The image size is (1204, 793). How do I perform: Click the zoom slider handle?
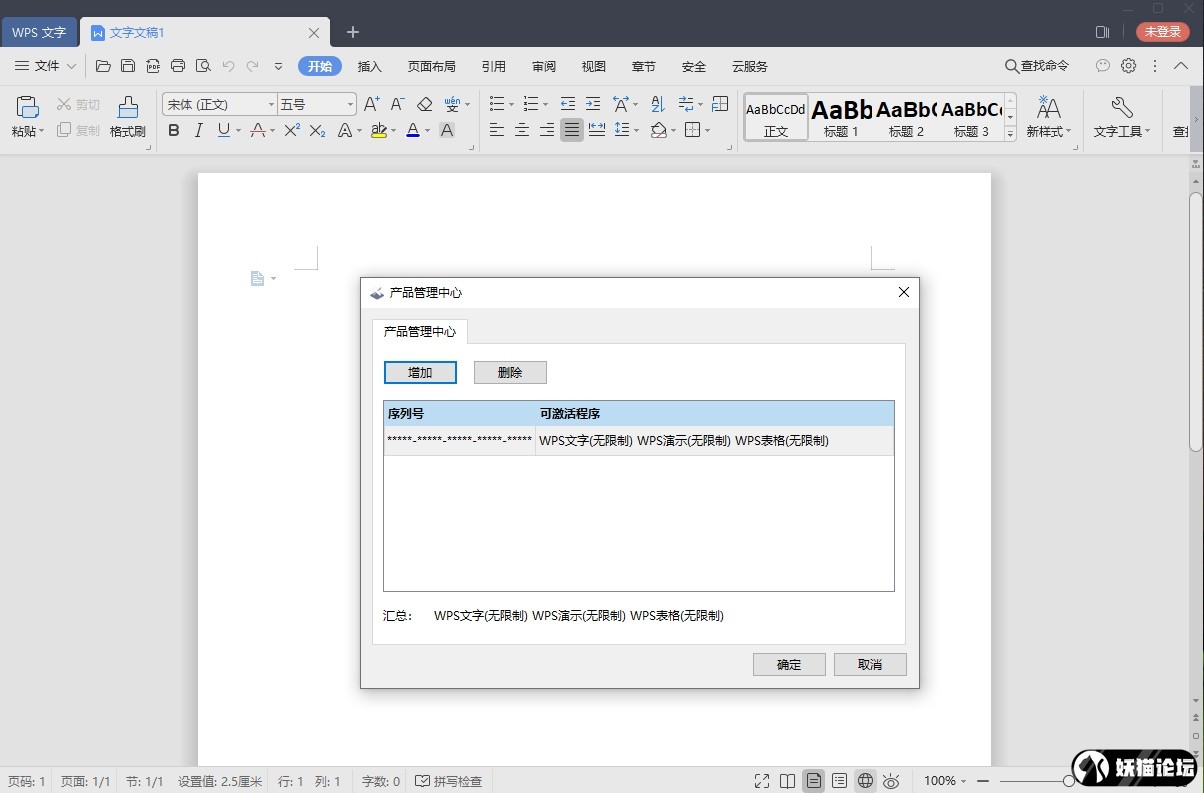pos(1069,781)
